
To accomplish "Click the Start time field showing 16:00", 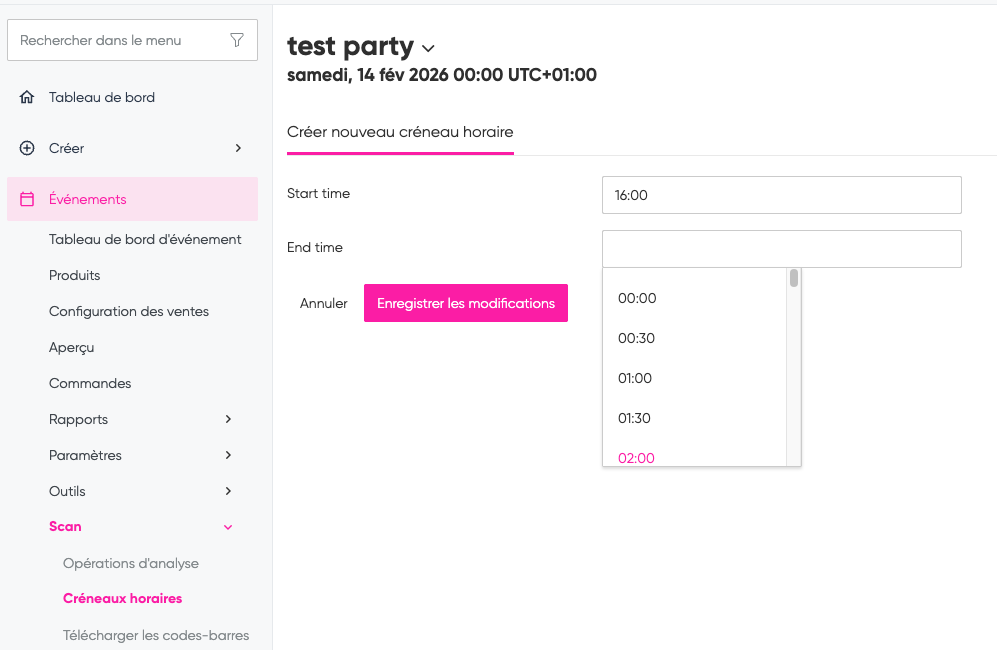I will [781, 195].
